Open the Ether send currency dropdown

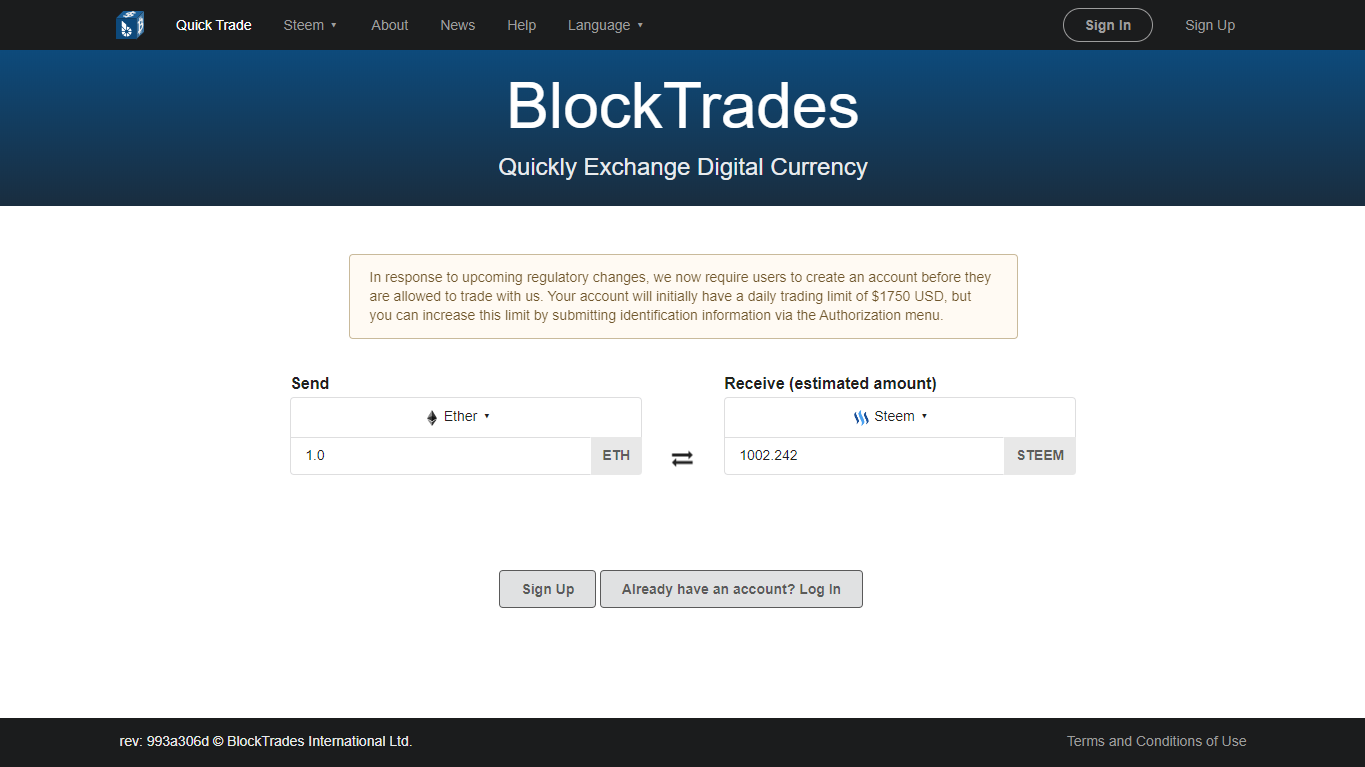(466, 417)
